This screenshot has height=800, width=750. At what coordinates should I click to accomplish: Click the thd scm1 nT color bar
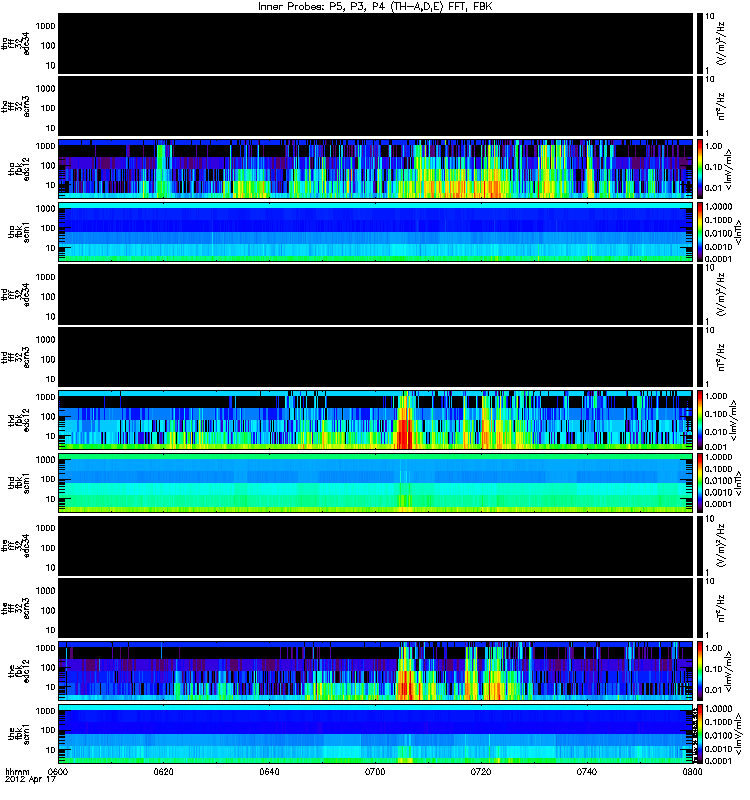pos(699,483)
